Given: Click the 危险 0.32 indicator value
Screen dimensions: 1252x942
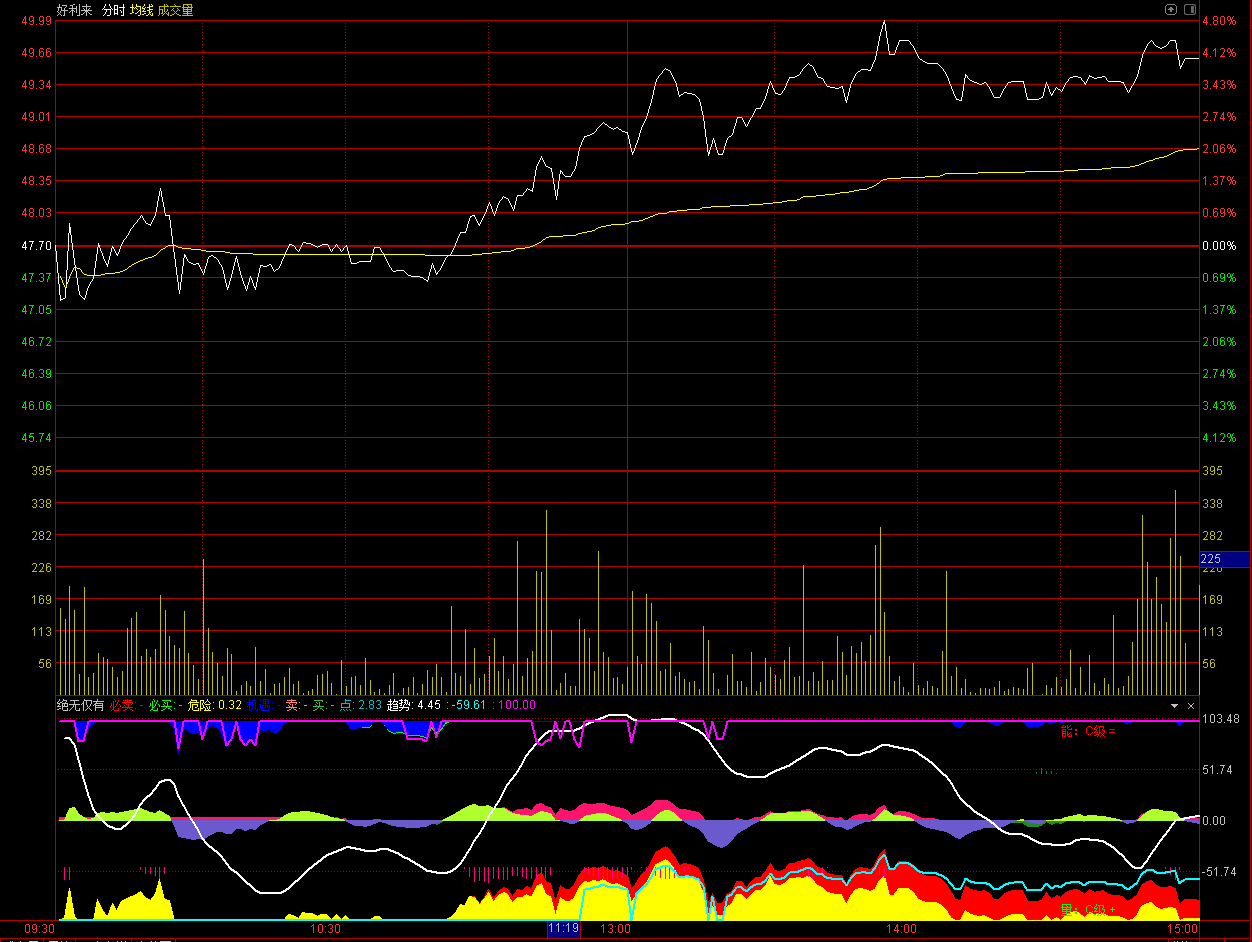Looking at the screenshot, I should coord(215,705).
